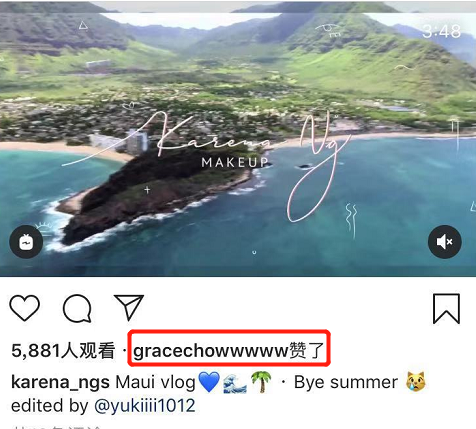Tap the MAKEUP overlay text on the video

235,162
